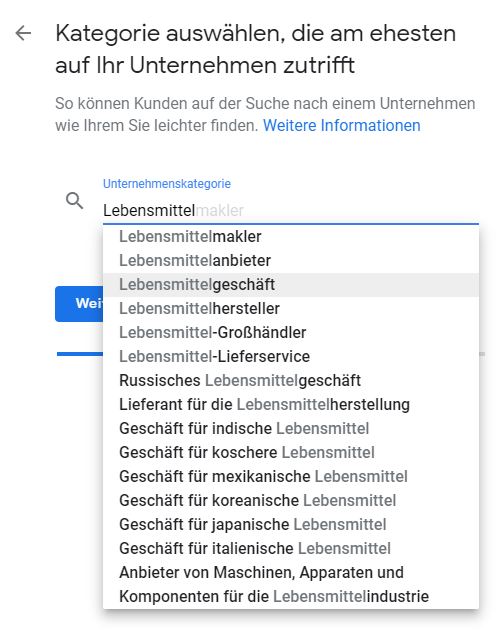Choose Anbieter von Maschinen für Lebensmittelindustrie
This screenshot has width=502, height=630.
[291, 585]
